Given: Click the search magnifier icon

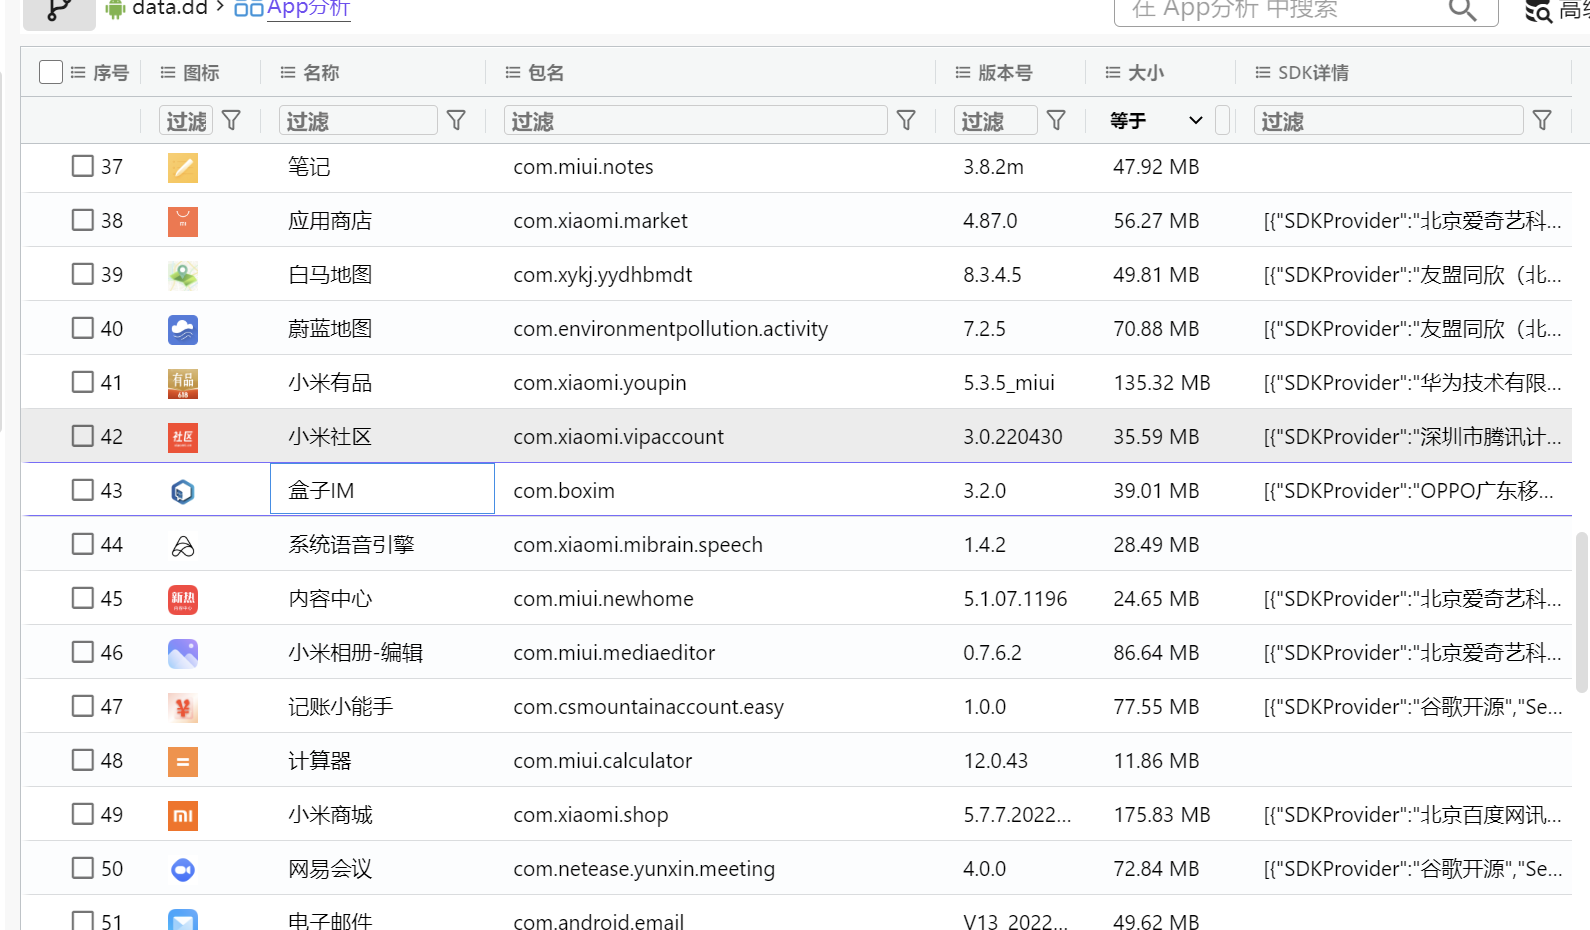Looking at the screenshot, I should coord(1462,10).
